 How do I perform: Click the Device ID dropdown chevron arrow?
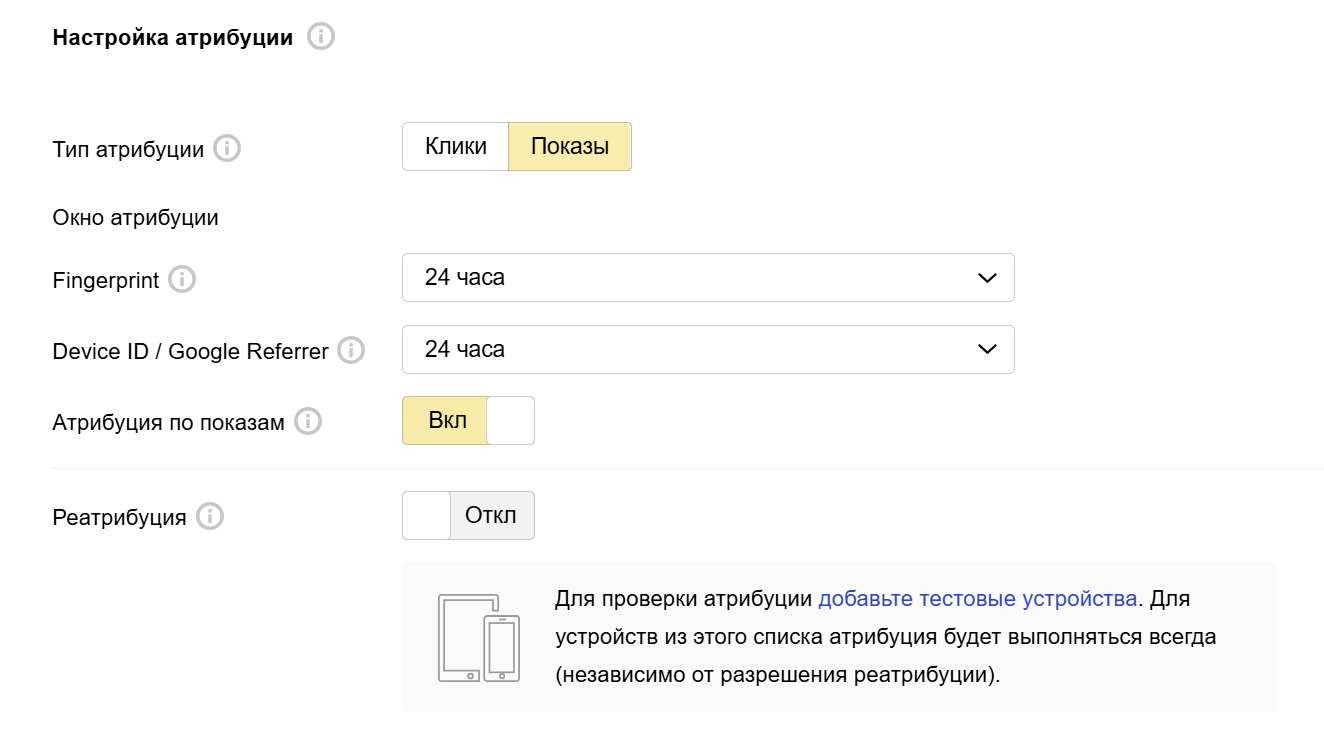pyautogui.click(x=986, y=350)
